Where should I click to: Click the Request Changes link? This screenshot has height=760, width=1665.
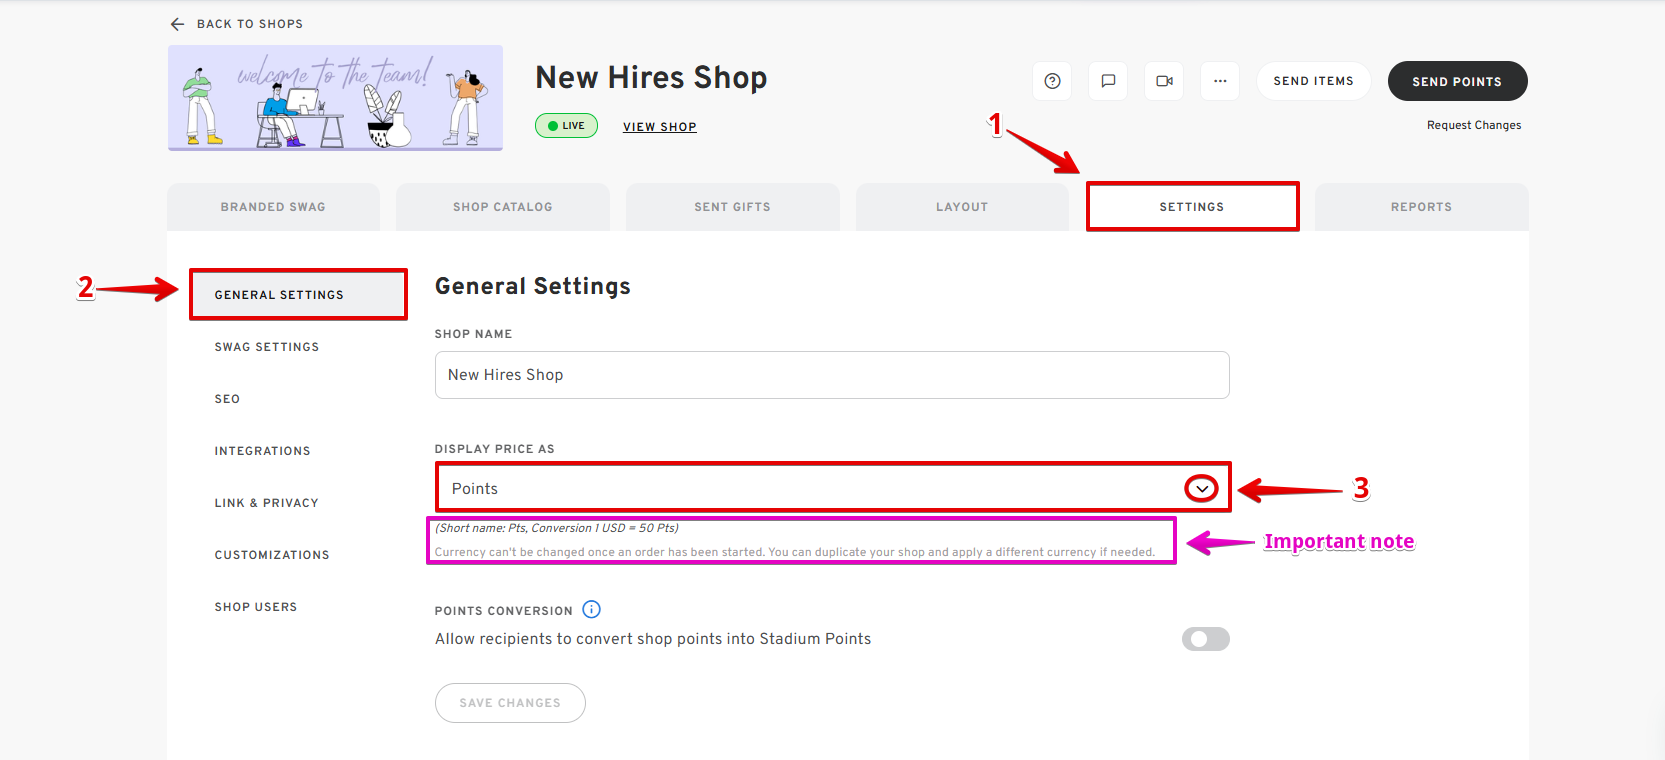[1473, 125]
